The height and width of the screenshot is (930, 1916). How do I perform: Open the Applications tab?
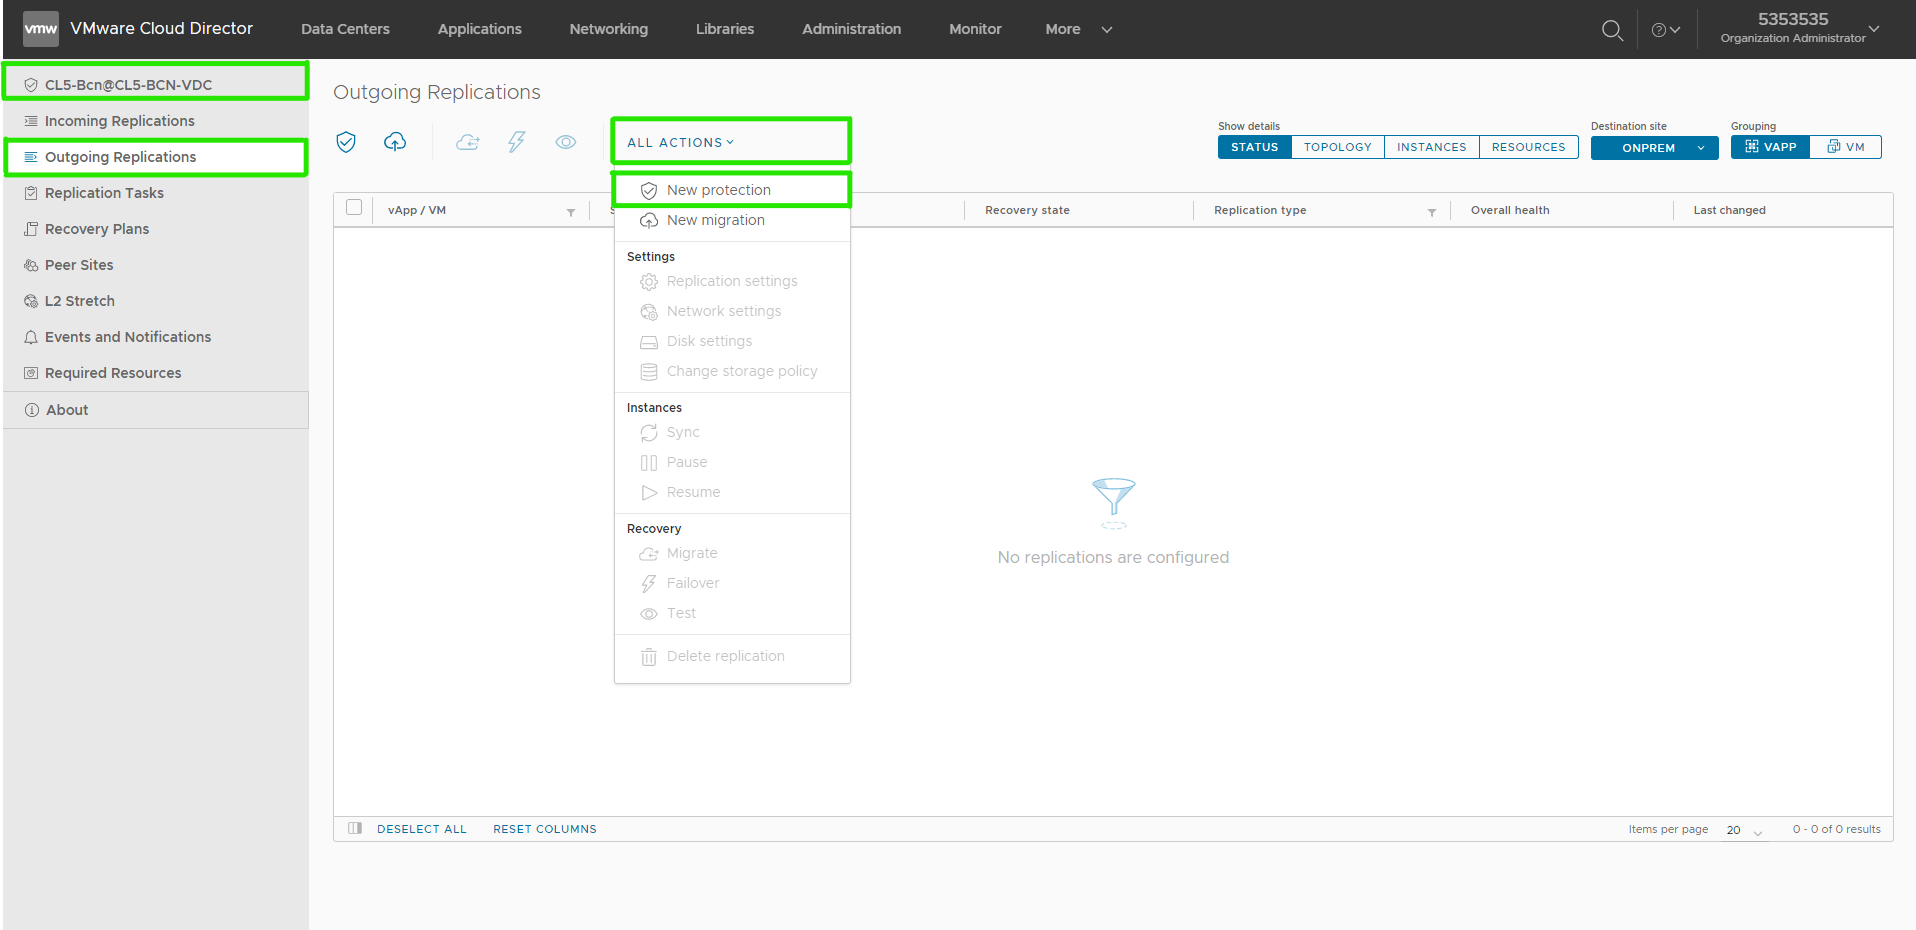(x=479, y=29)
